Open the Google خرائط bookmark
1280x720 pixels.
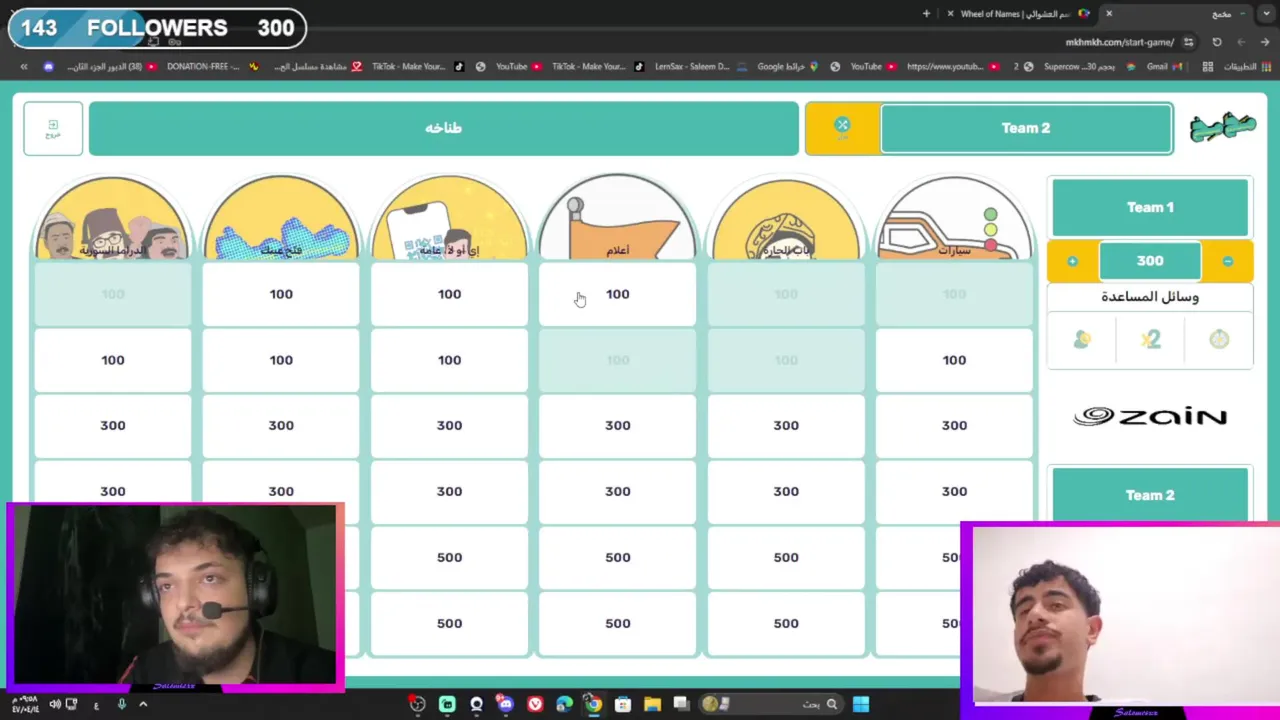788,67
